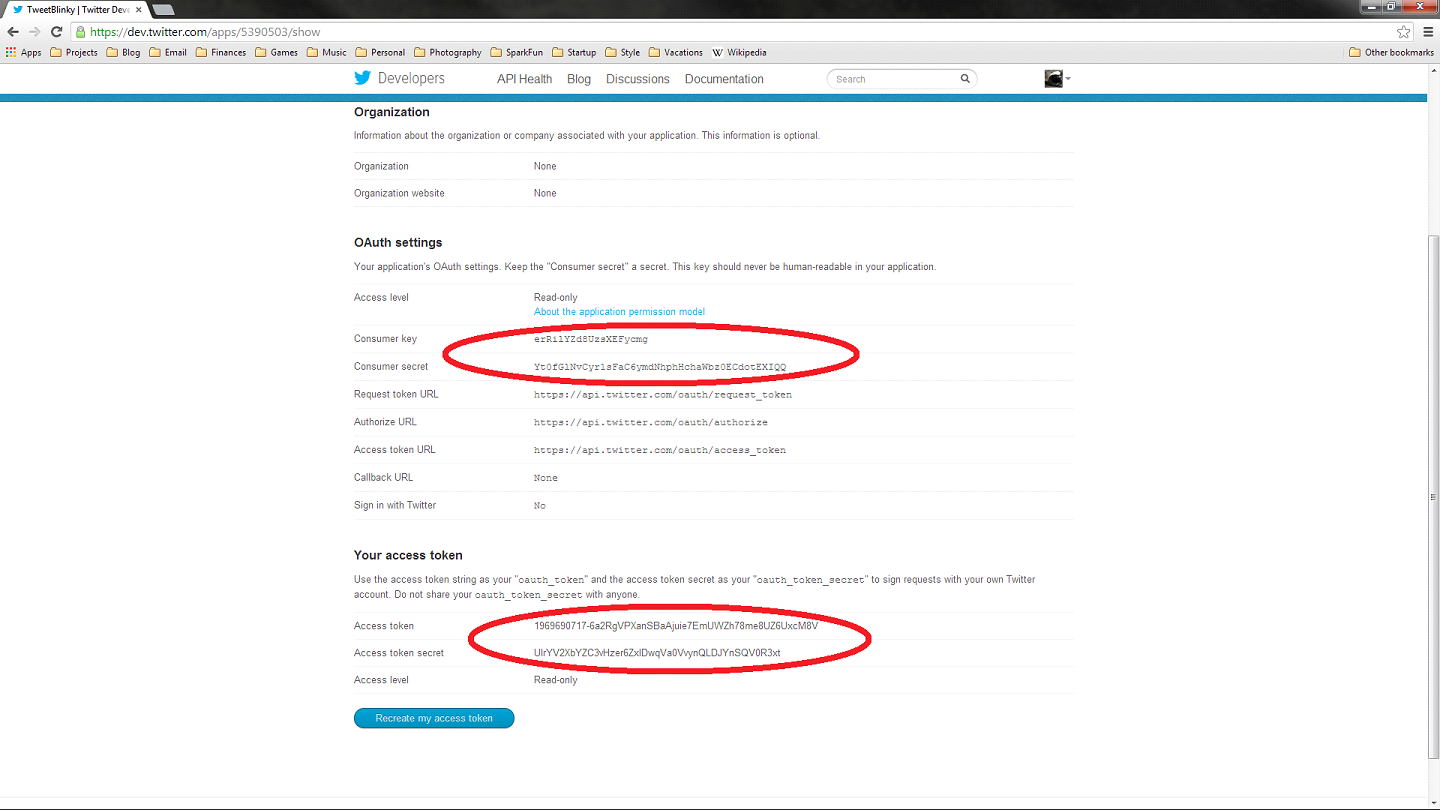The width and height of the screenshot is (1440, 810).
Task: Click the Consumer secret value text
Action: tap(660, 367)
